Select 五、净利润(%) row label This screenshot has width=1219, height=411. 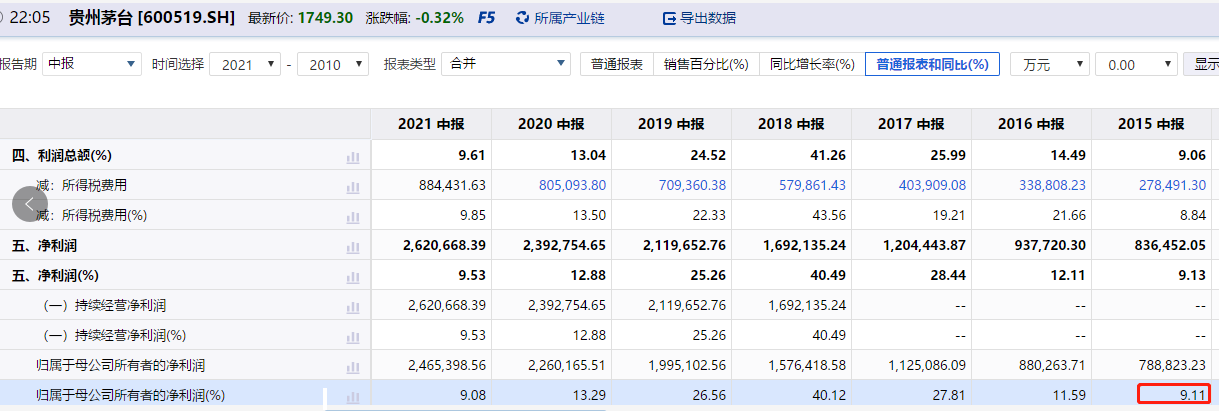click(x=55, y=275)
